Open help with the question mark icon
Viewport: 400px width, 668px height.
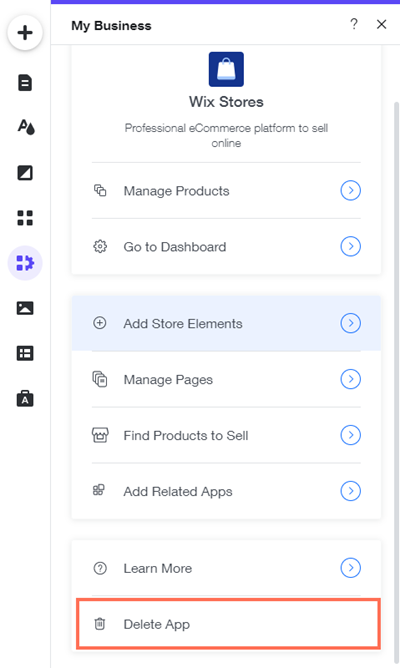point(354,24)
